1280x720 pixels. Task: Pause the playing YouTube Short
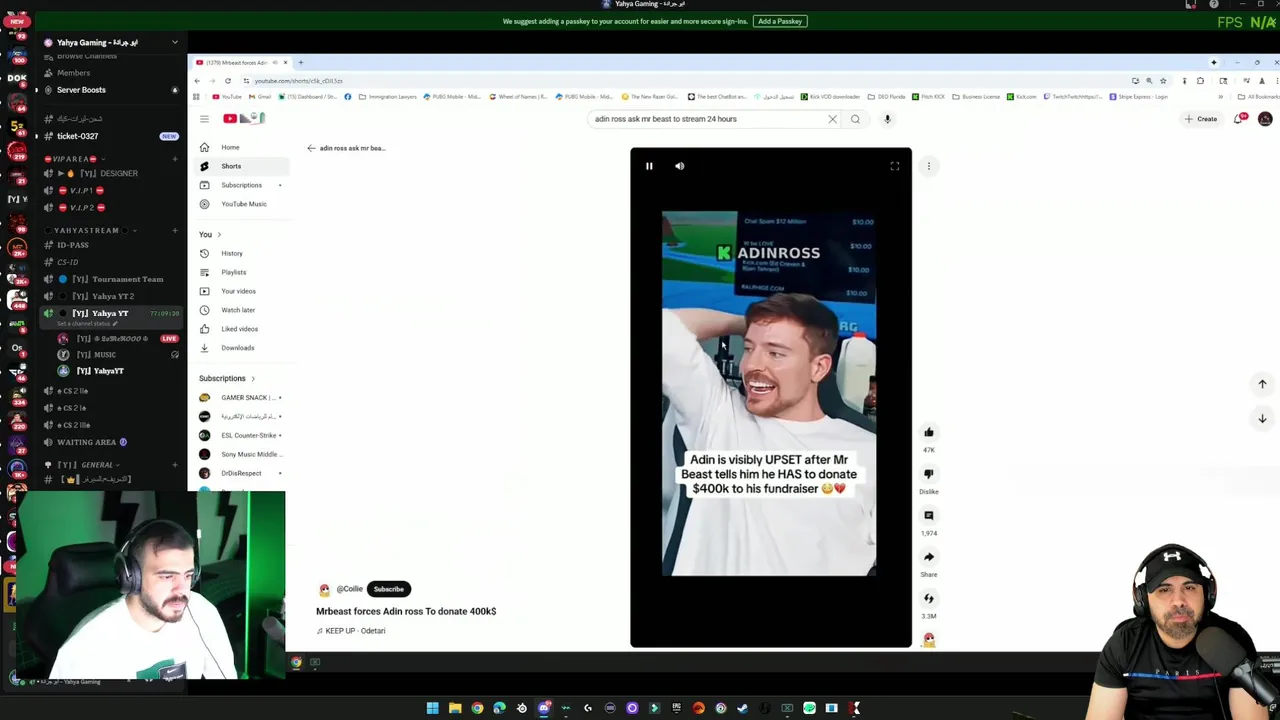[x=649, y=166]
